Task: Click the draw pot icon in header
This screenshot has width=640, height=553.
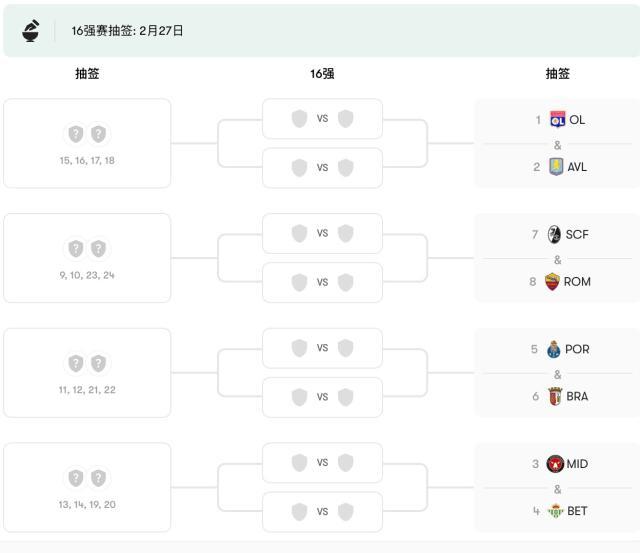Action: 31,31
